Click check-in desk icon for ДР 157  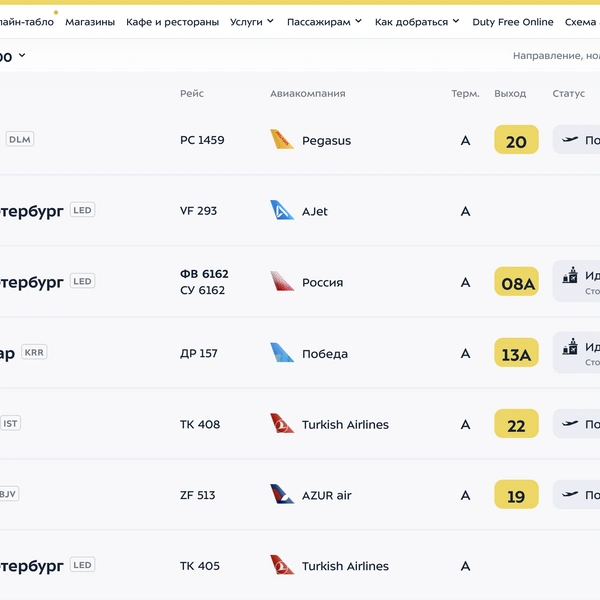(x=570, y=346)
